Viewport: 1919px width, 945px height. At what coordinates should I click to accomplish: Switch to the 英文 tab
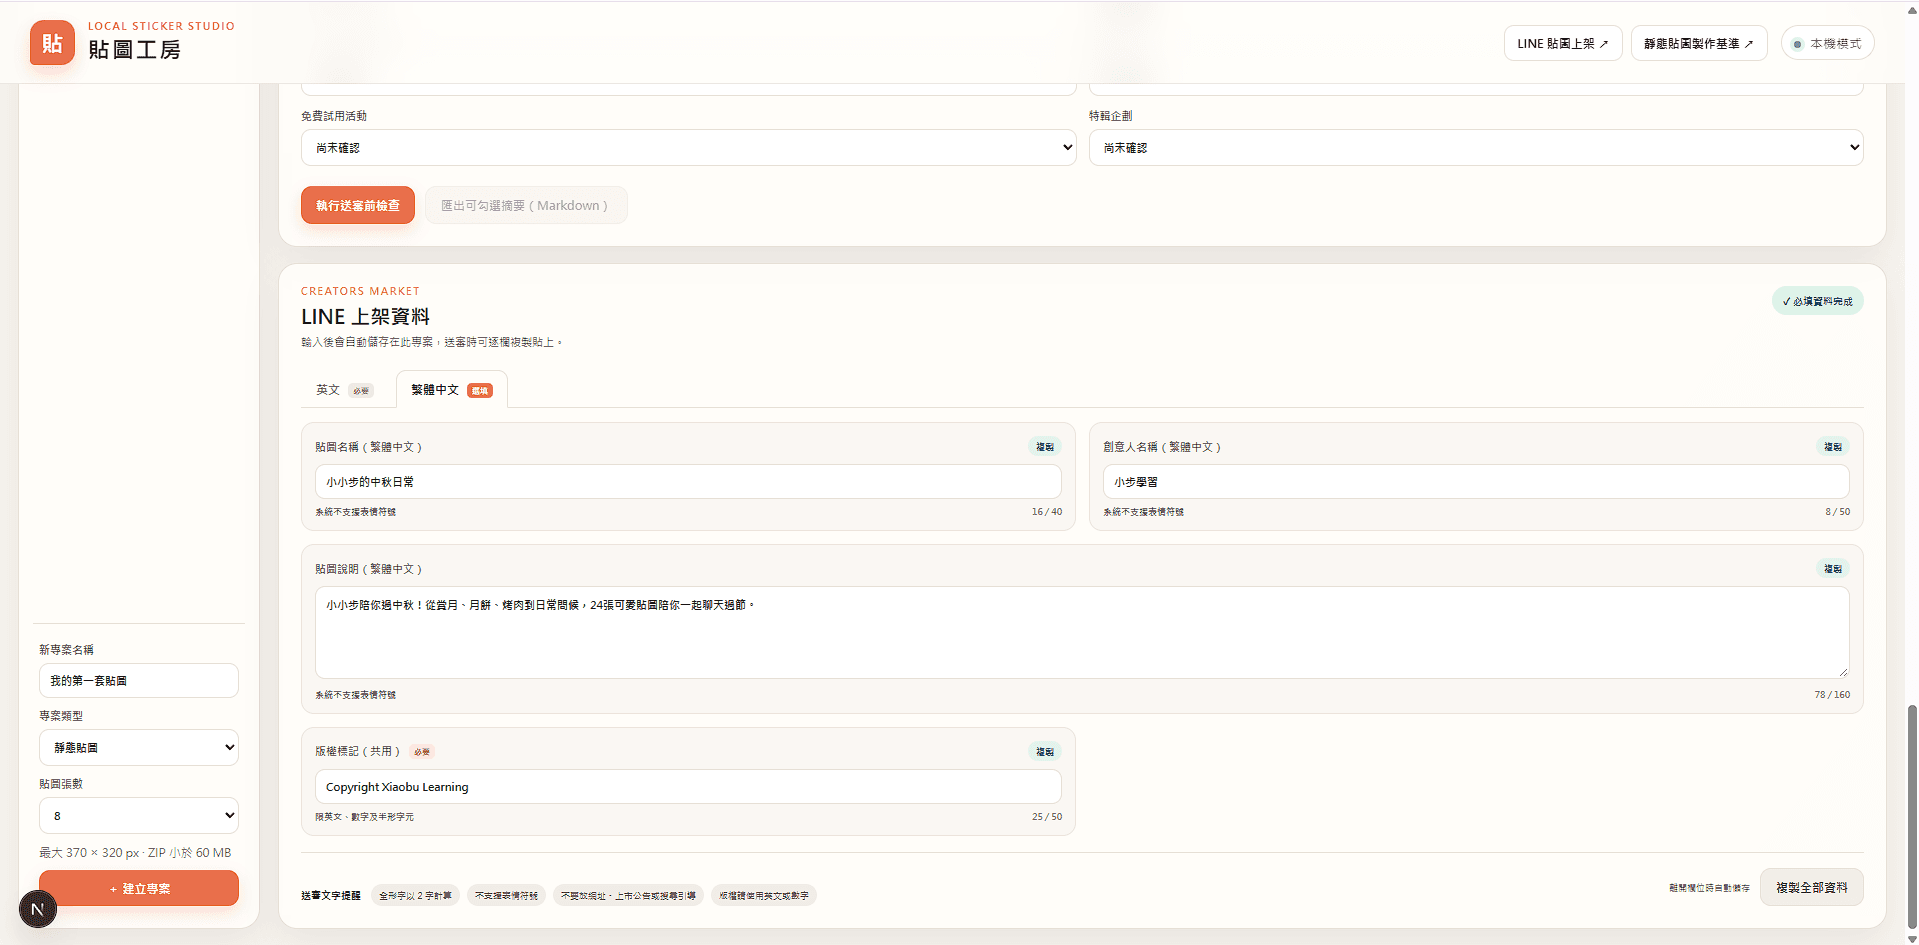pyautogui.click(x=346, y=390)
